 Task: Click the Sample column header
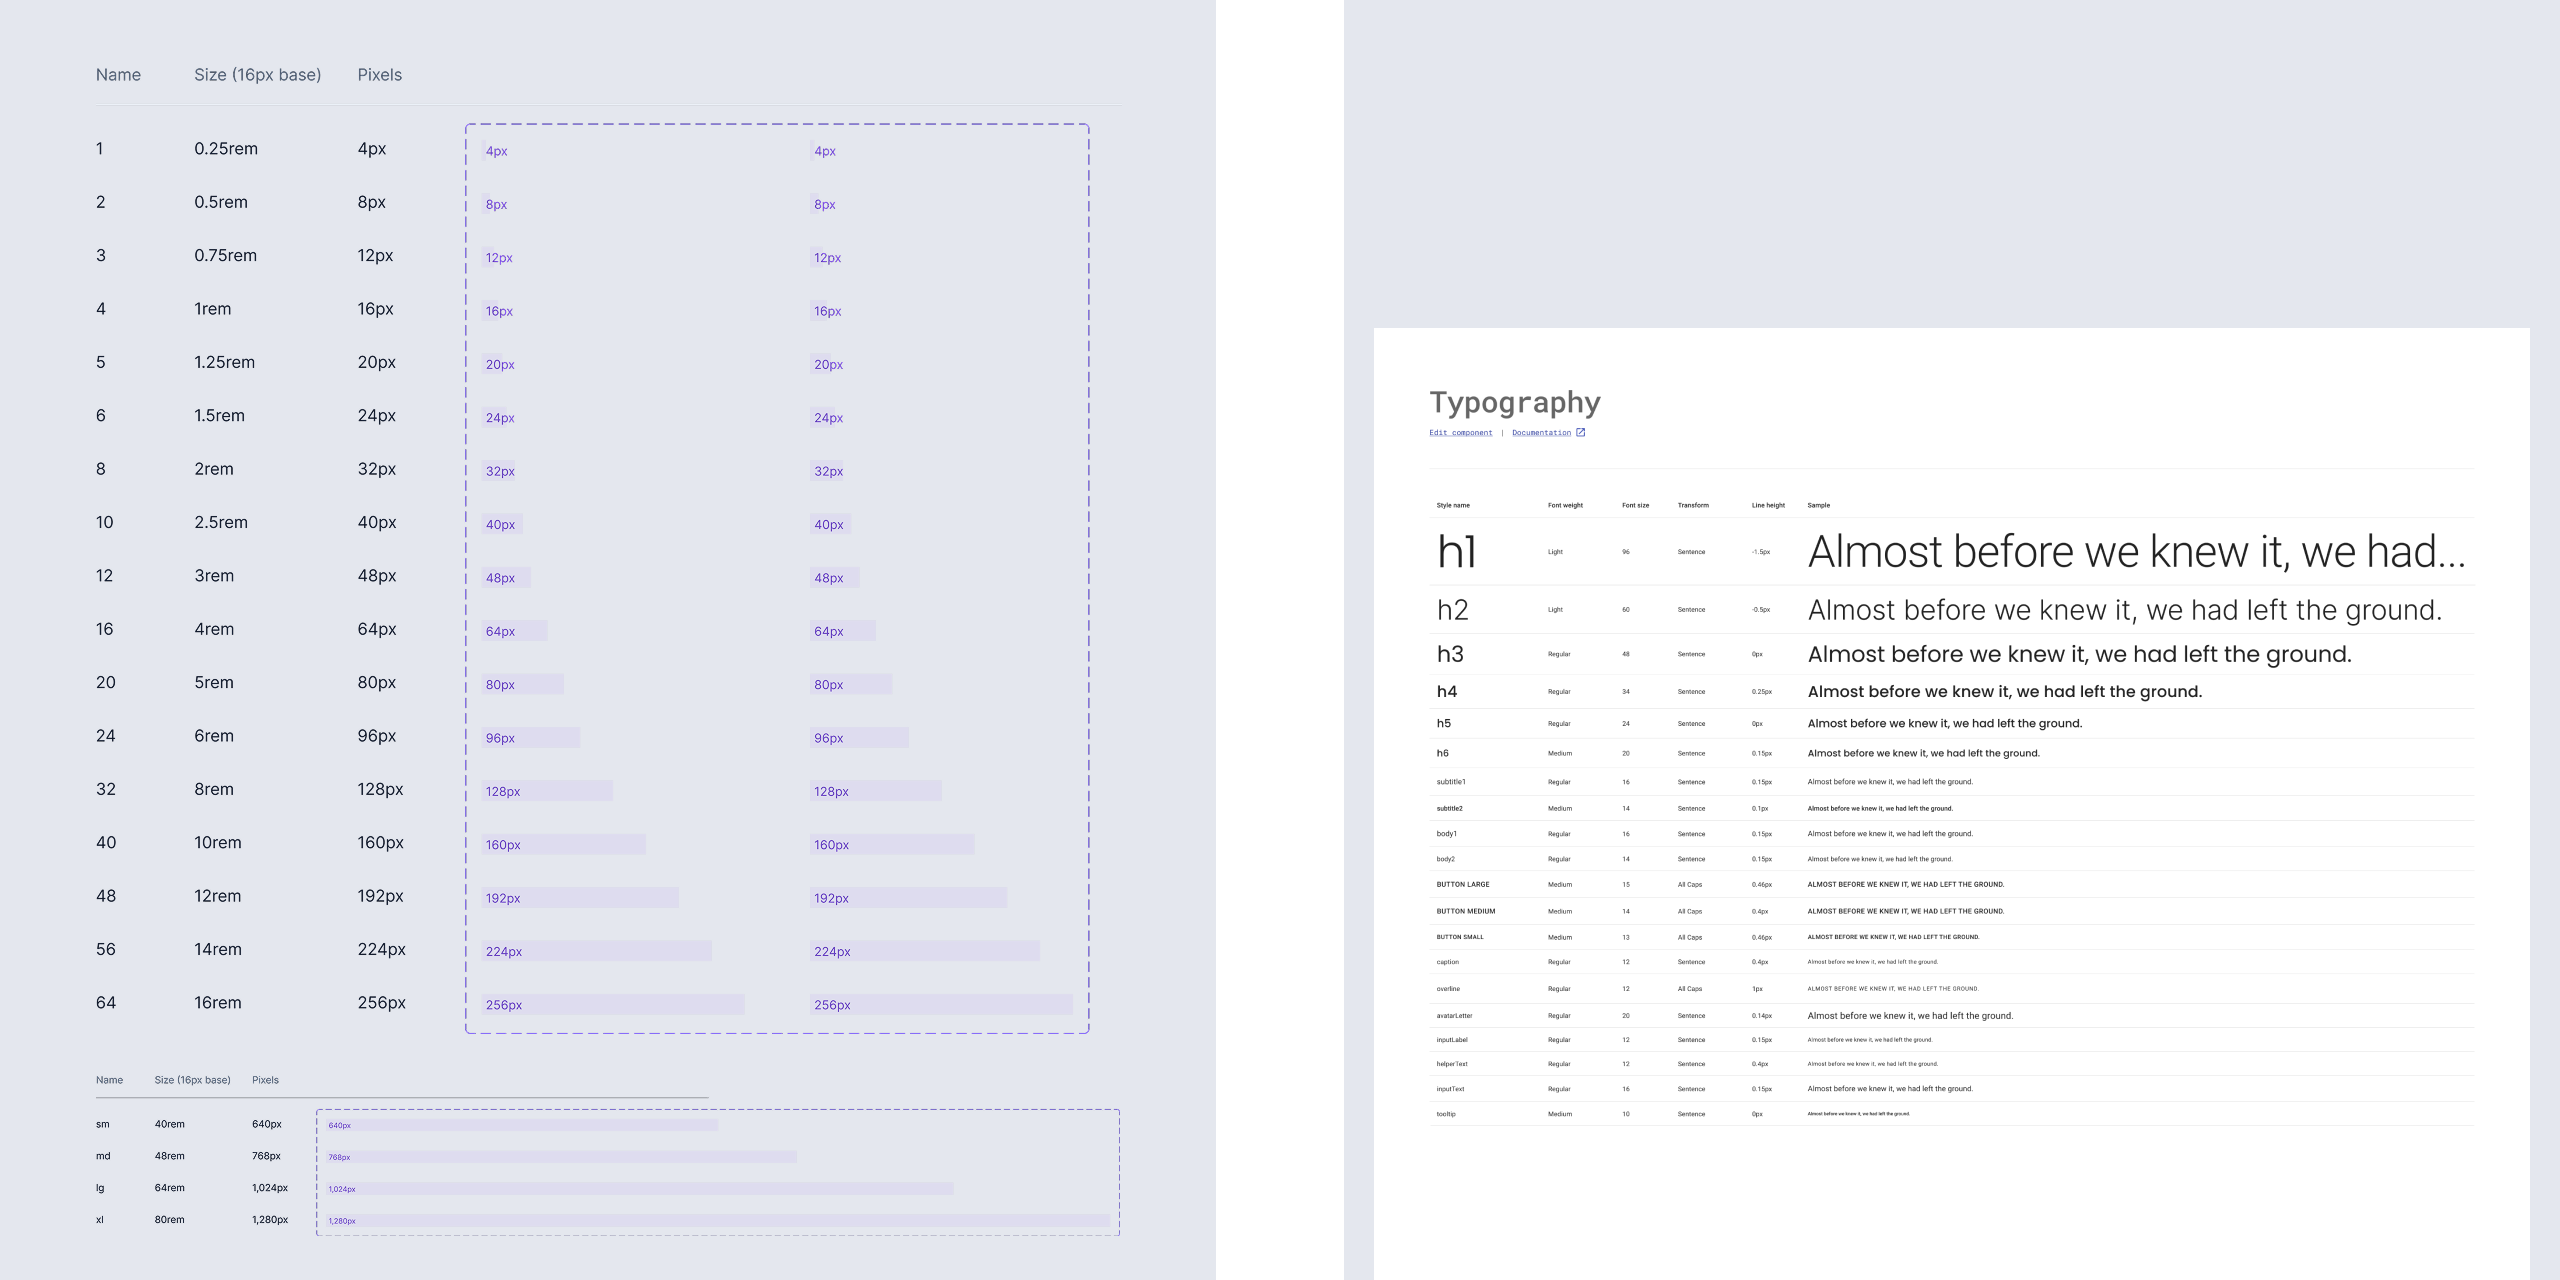[x=1818, y=505]
